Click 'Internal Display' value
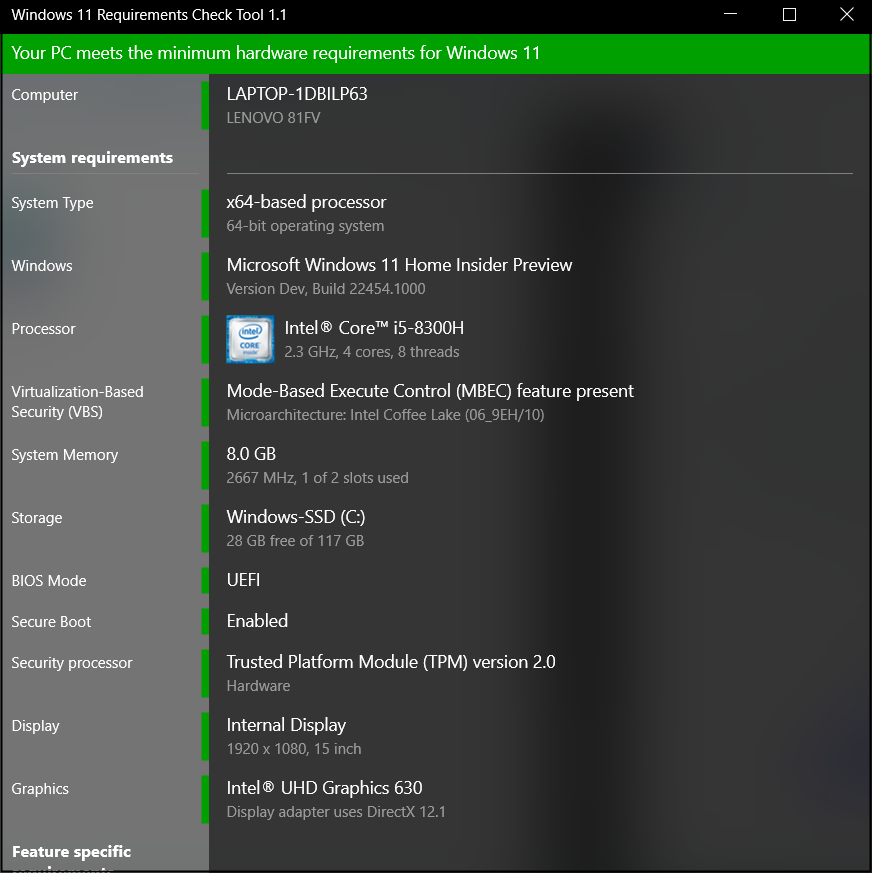Image resolution: width=872 pixels, height=873 pixels. coord(286,725)
